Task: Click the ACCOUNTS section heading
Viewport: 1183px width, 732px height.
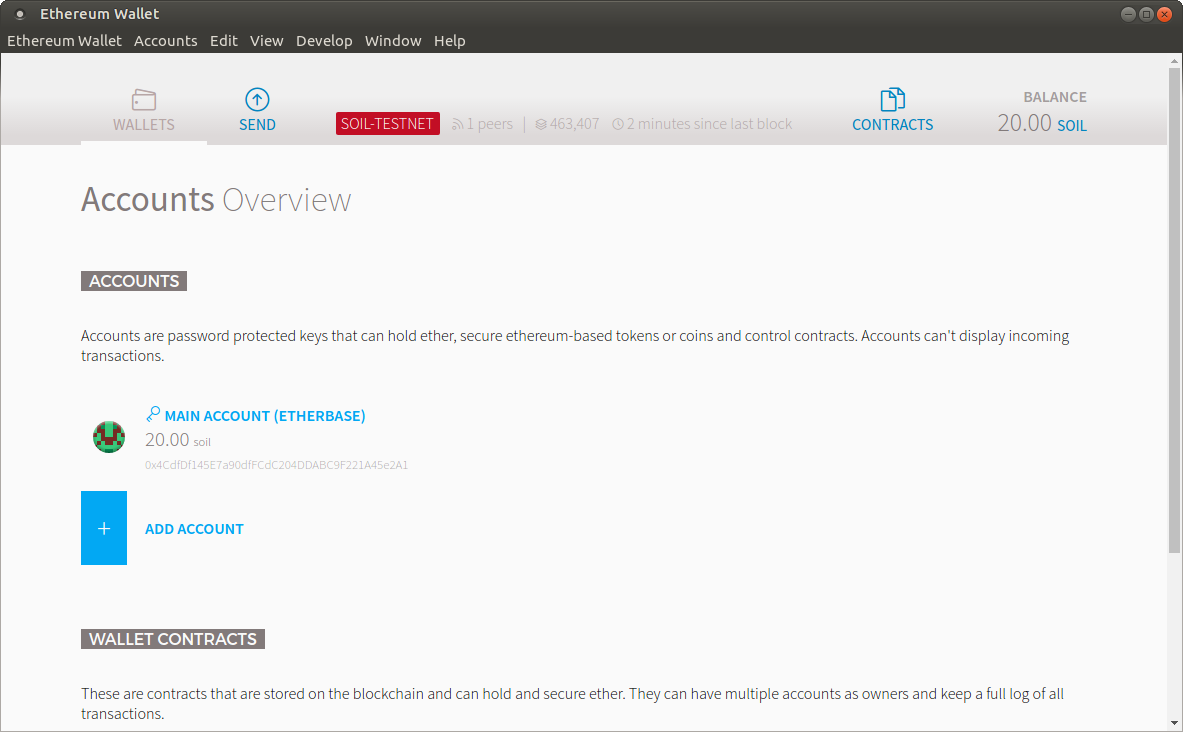Action: [x=134, y=281]
